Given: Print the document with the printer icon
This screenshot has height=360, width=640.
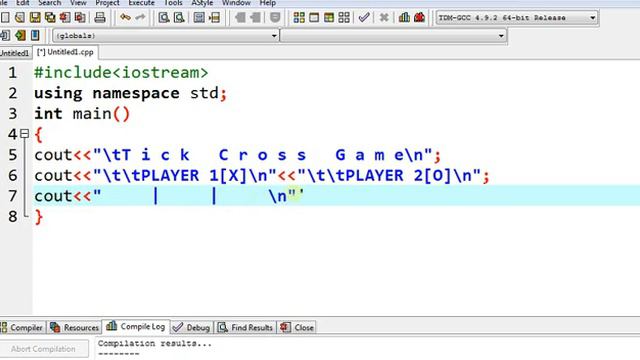Looking at the screenshot, I should click(100, 18).
